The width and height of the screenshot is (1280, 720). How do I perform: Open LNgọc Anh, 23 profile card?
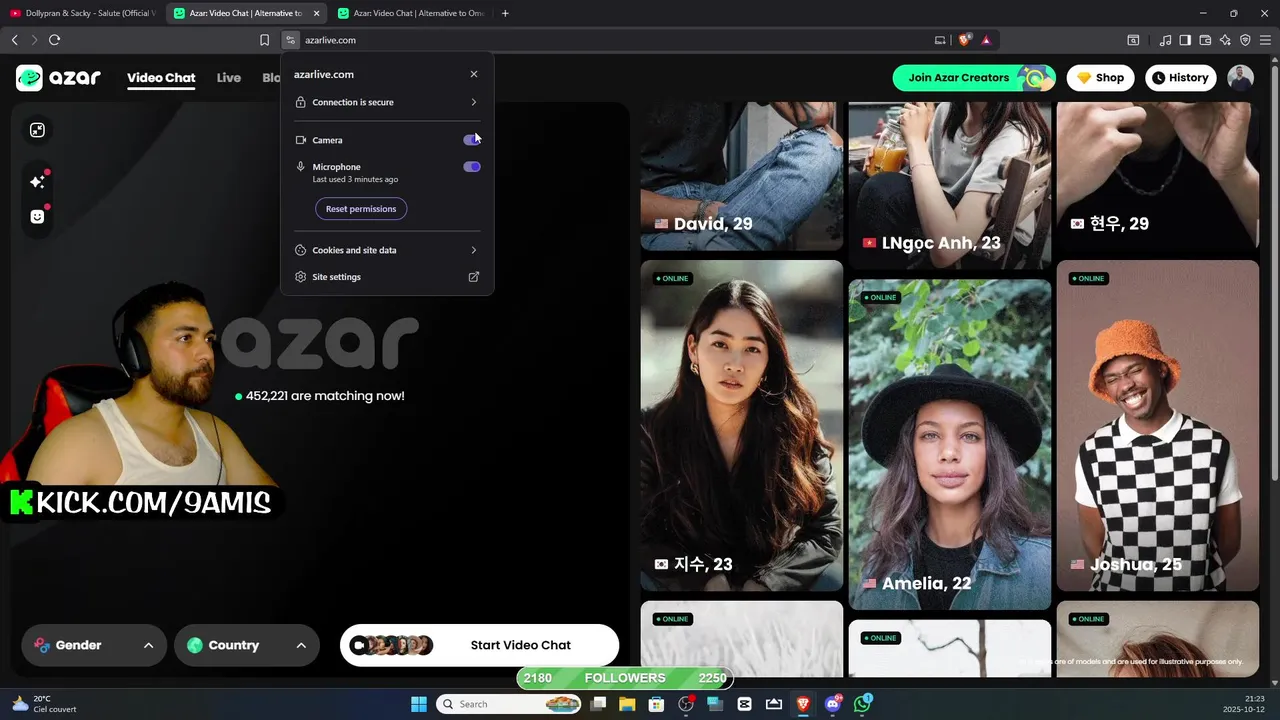(x=950, y=185)
